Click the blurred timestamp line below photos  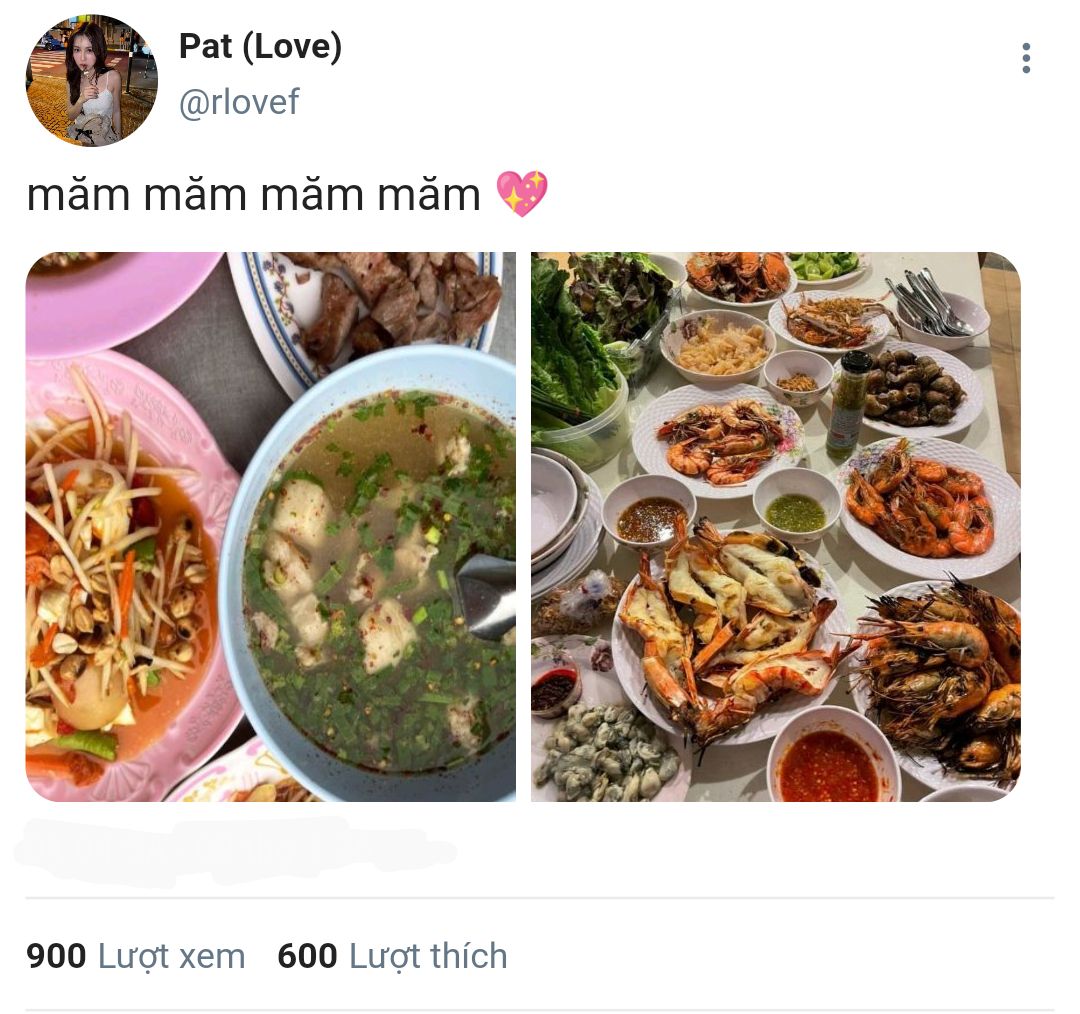point(234,851)
